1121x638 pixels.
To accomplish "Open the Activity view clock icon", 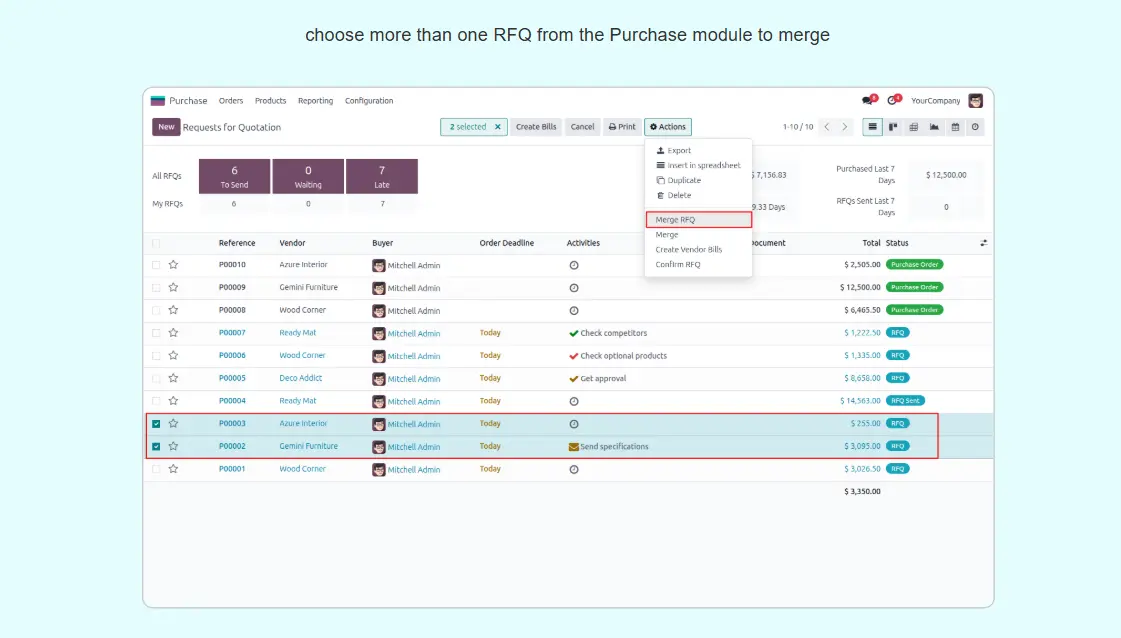I will [975, 127].
